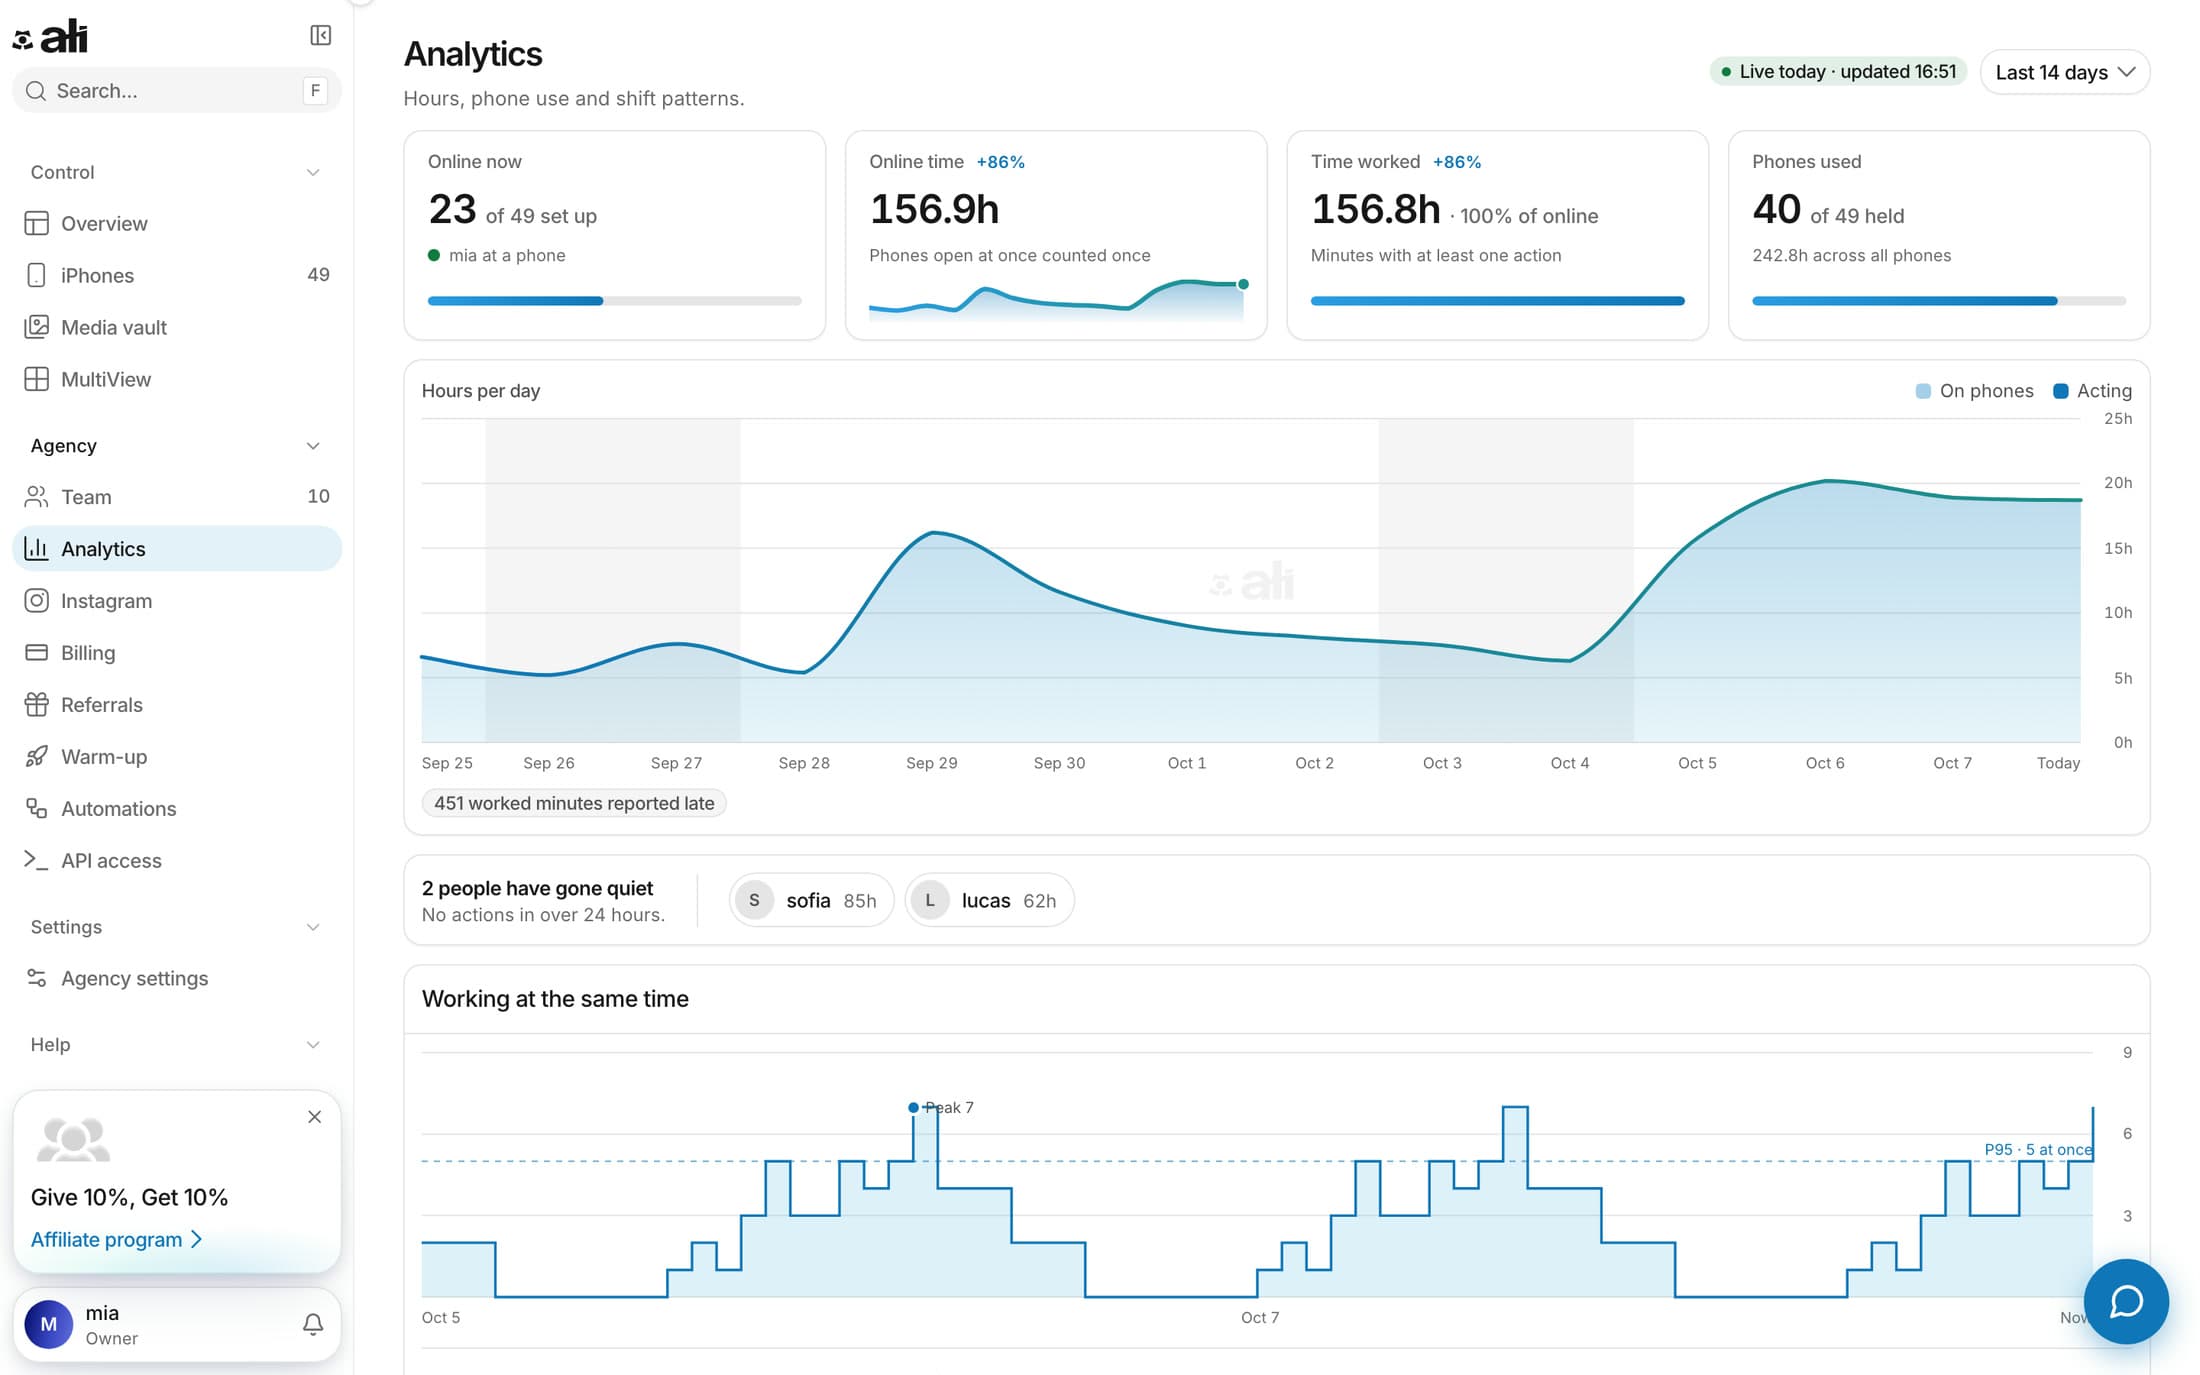Open the Overview page icon

click(x=37, y=223)
